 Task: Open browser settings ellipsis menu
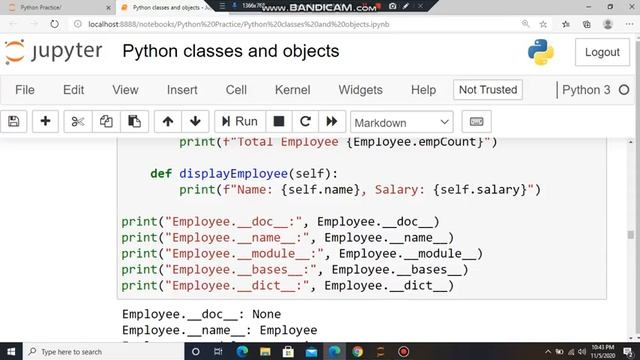coord(629,24)
